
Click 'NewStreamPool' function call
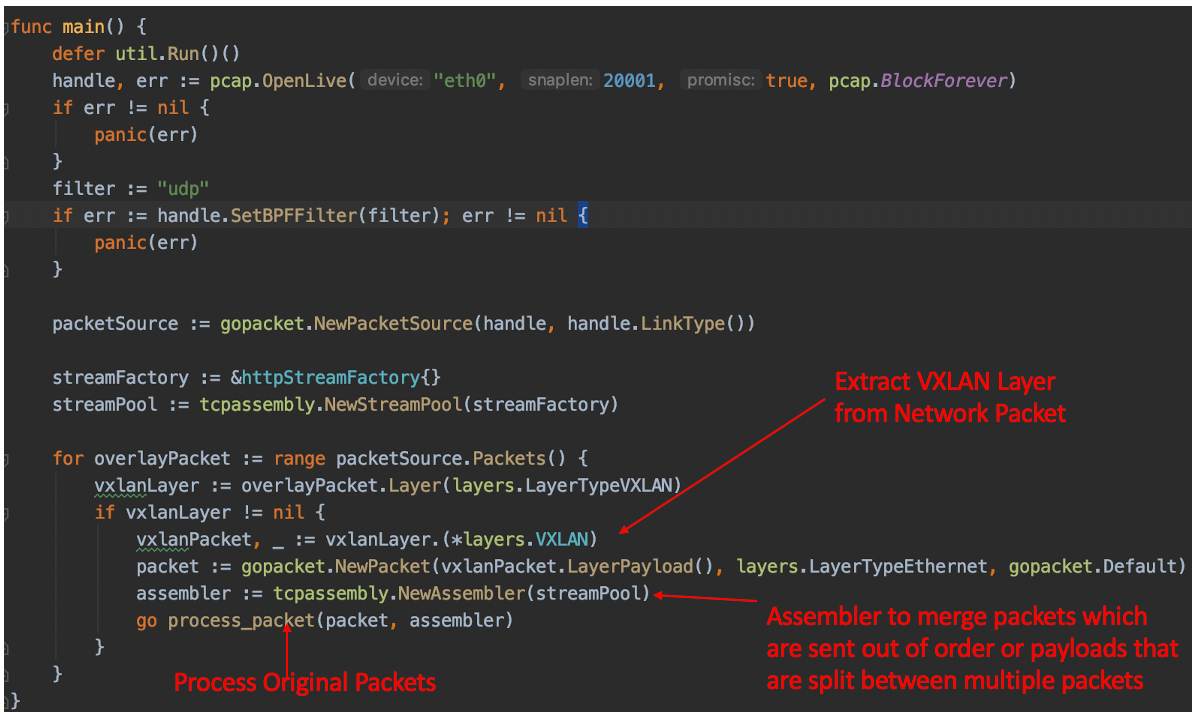click(x=393, y=404)
